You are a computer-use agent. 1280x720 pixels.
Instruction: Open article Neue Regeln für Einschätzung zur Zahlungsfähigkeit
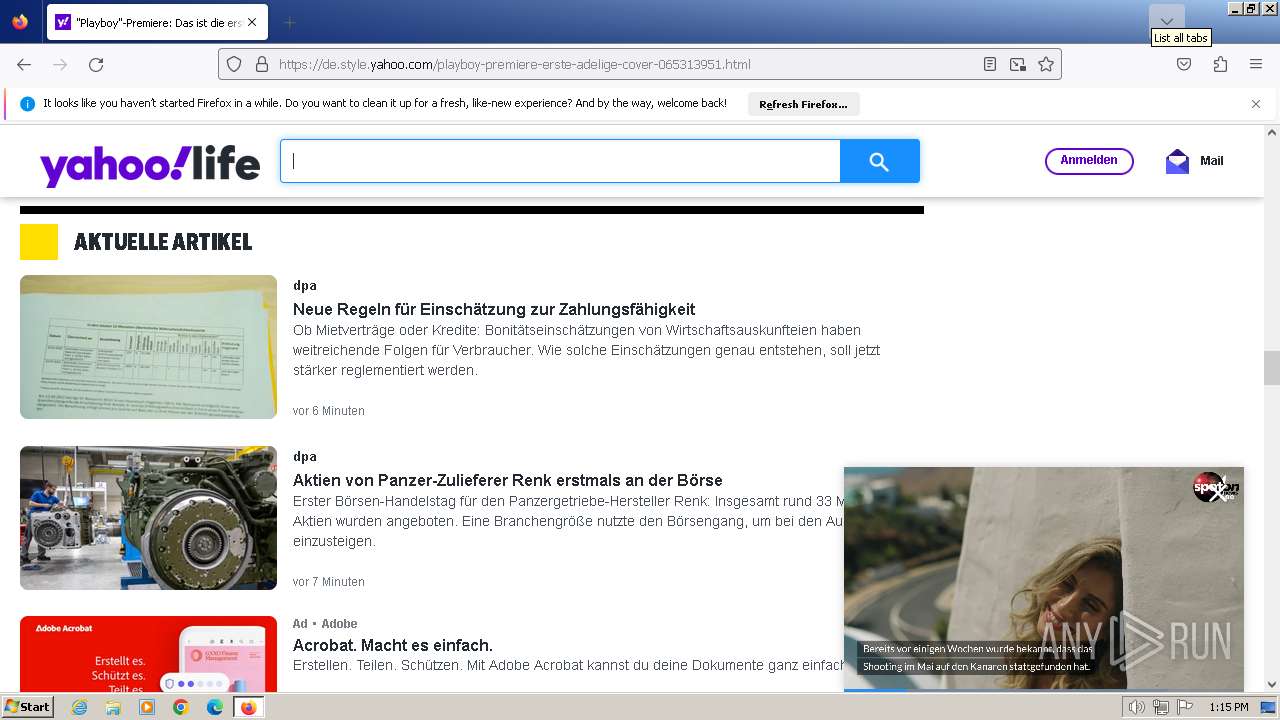(x=494, y=310)
